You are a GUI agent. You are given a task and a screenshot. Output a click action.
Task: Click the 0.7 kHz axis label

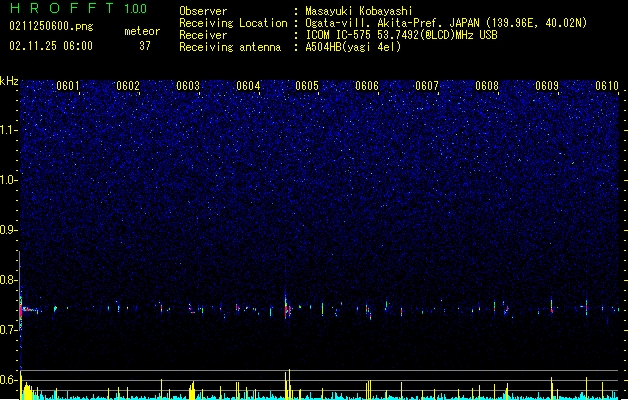click(x=8, y=330)
